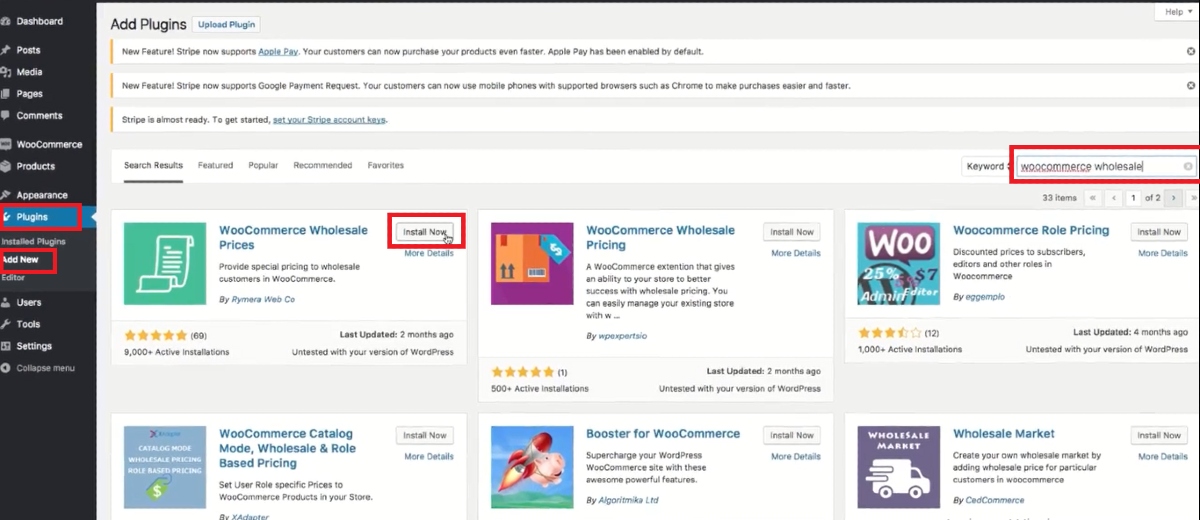
Task: Click the Appearance brush icon
Action: 5,195
